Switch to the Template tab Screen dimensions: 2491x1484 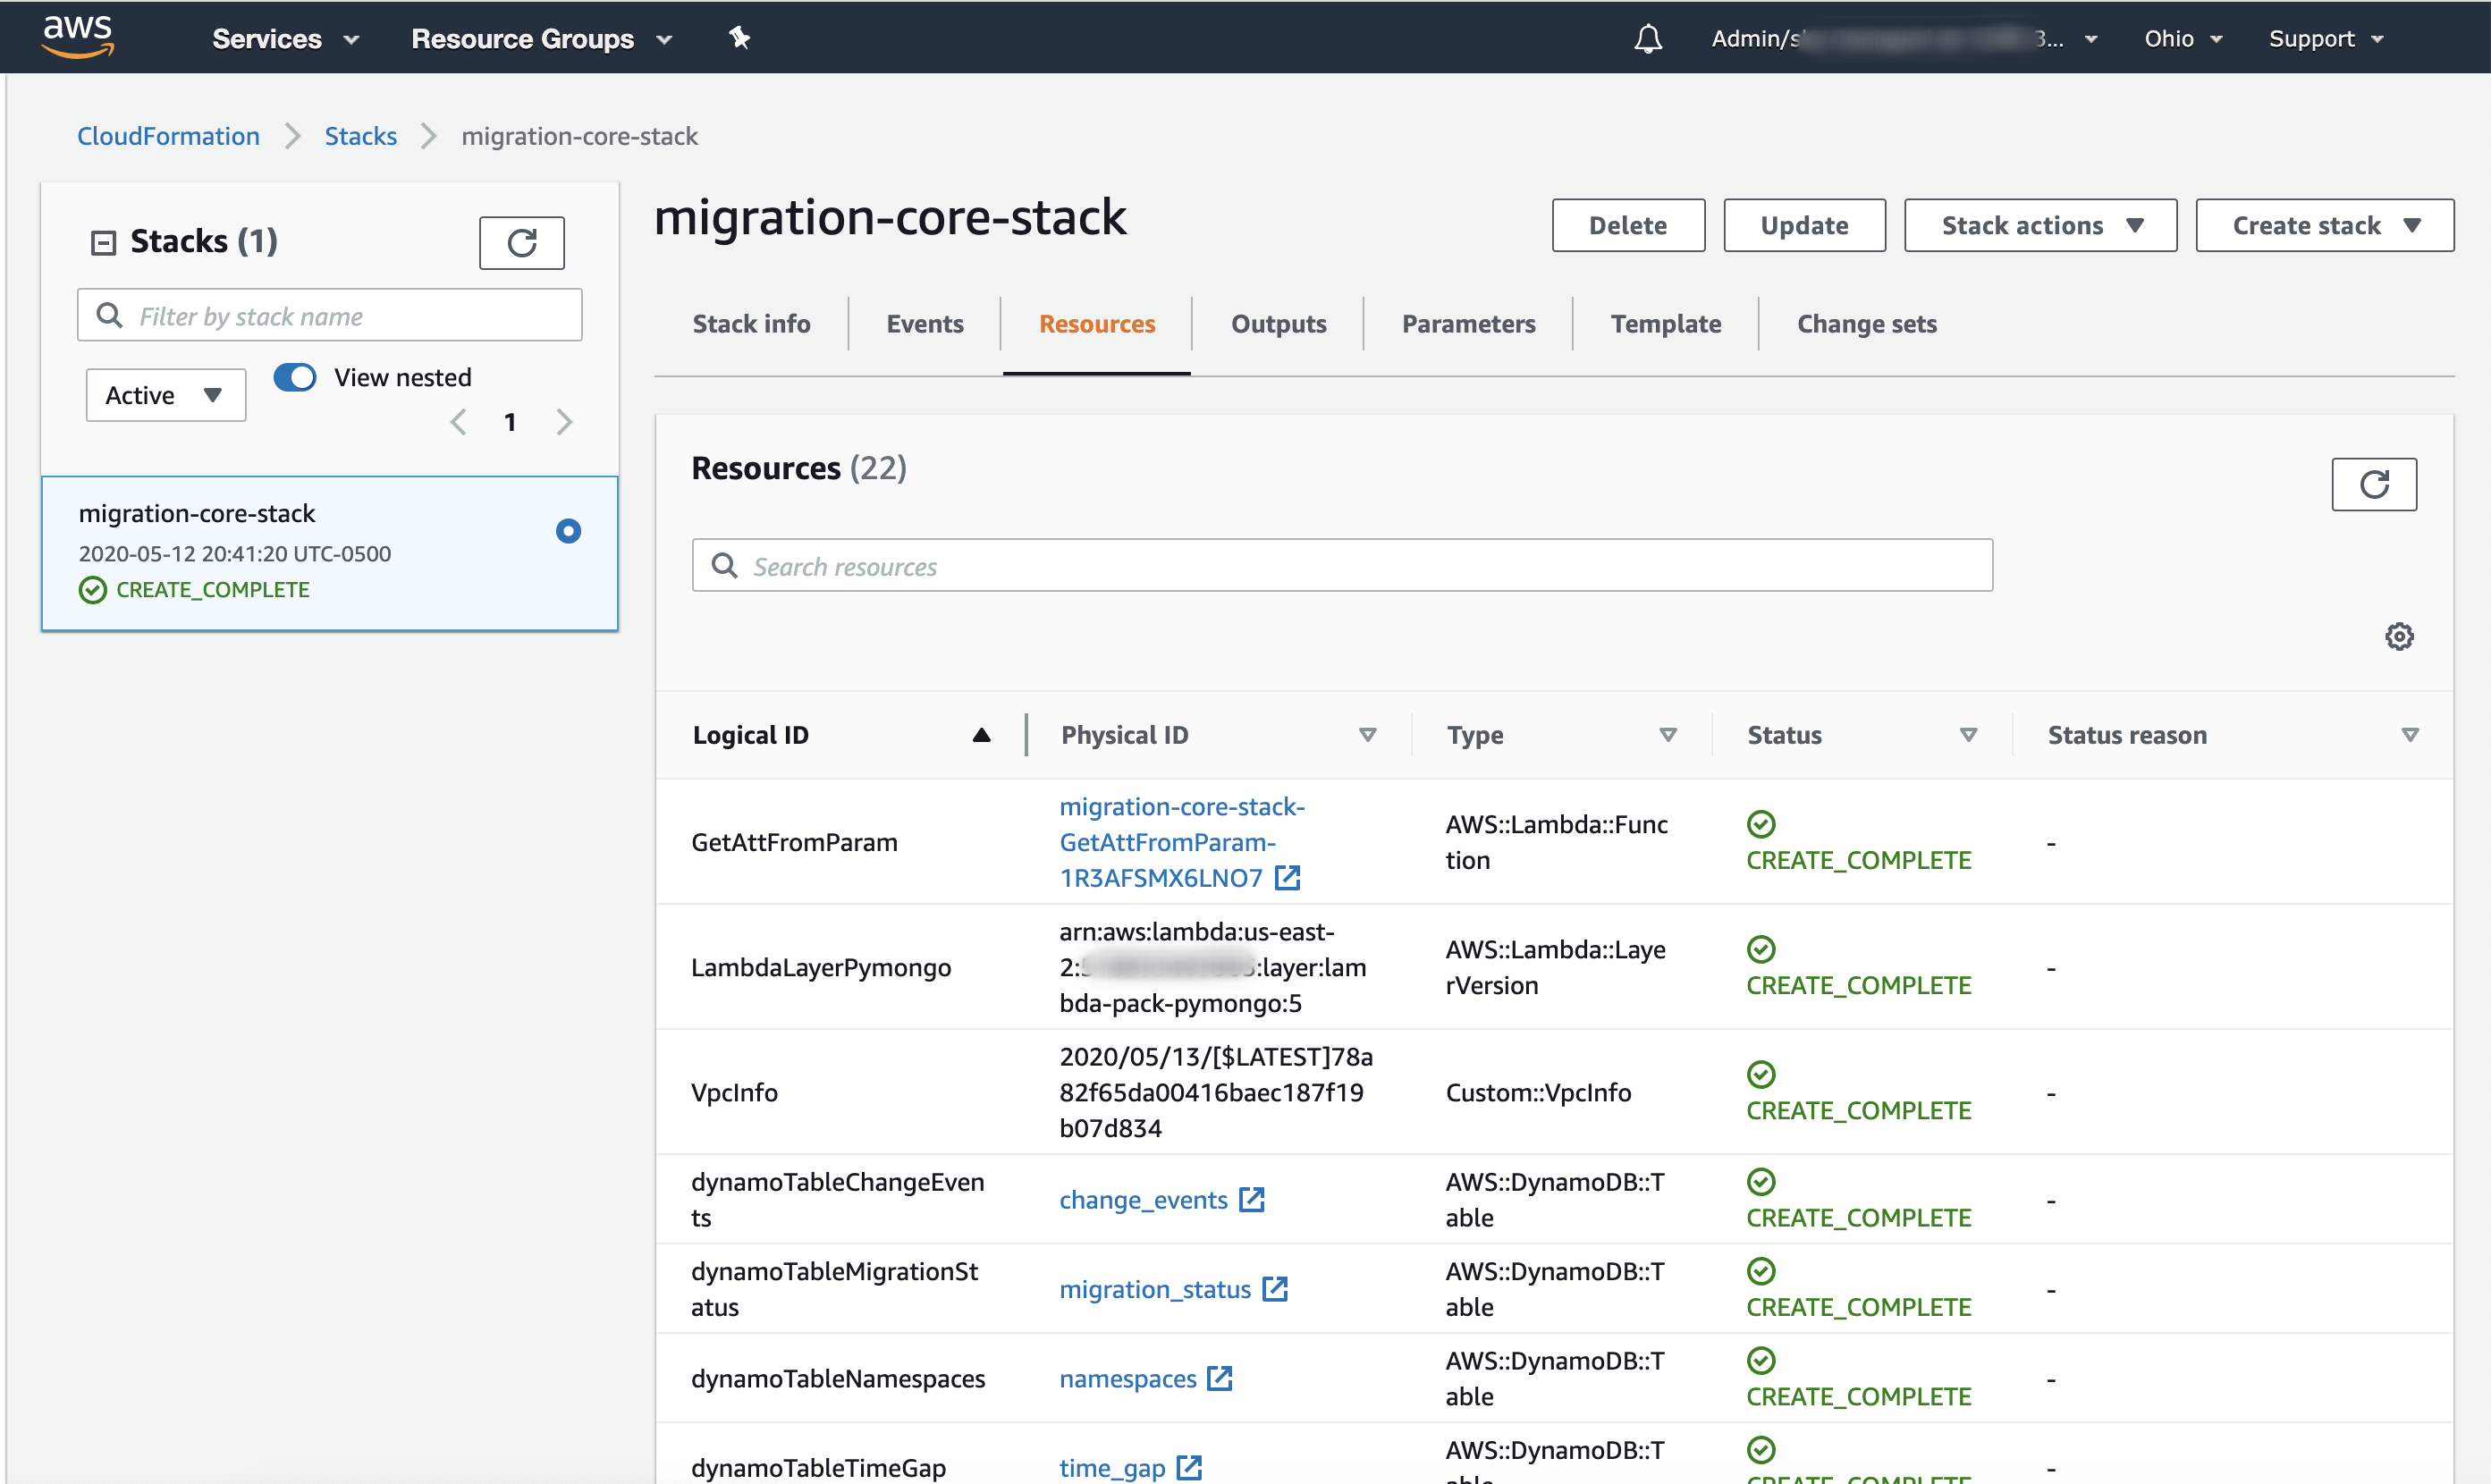tap(1665, 324)
